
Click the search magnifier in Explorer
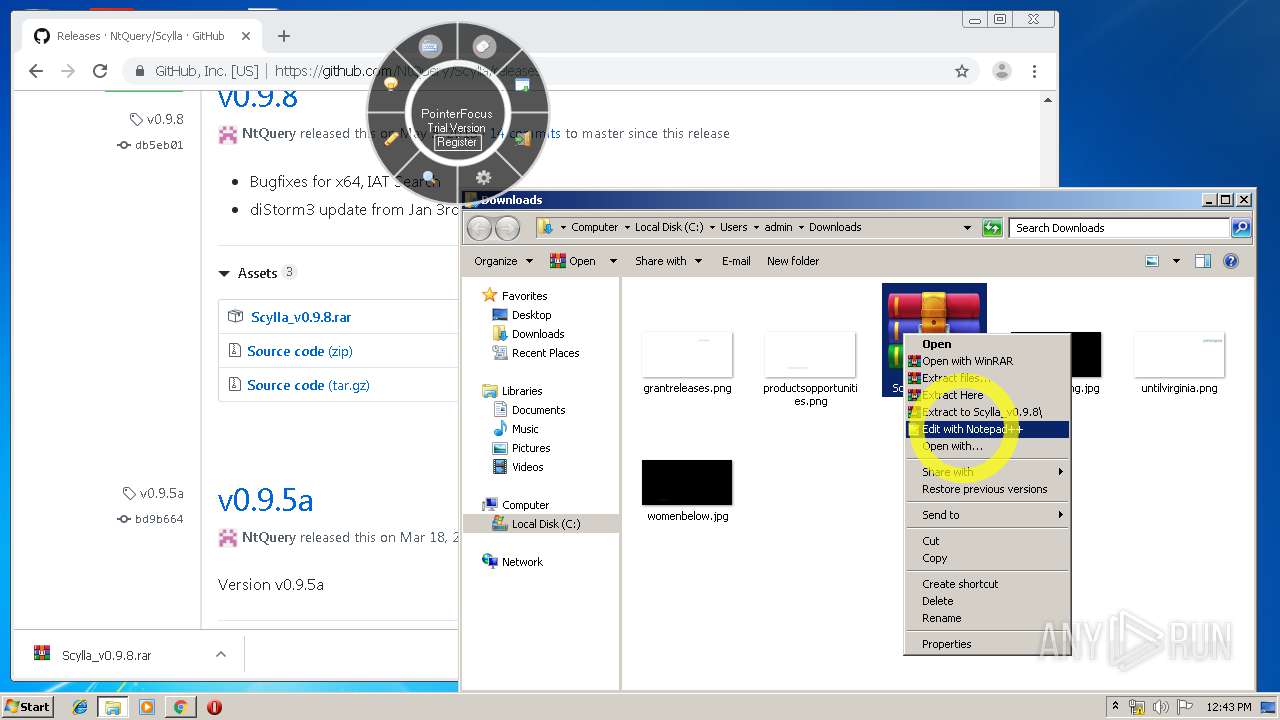tap(1240, 227)
